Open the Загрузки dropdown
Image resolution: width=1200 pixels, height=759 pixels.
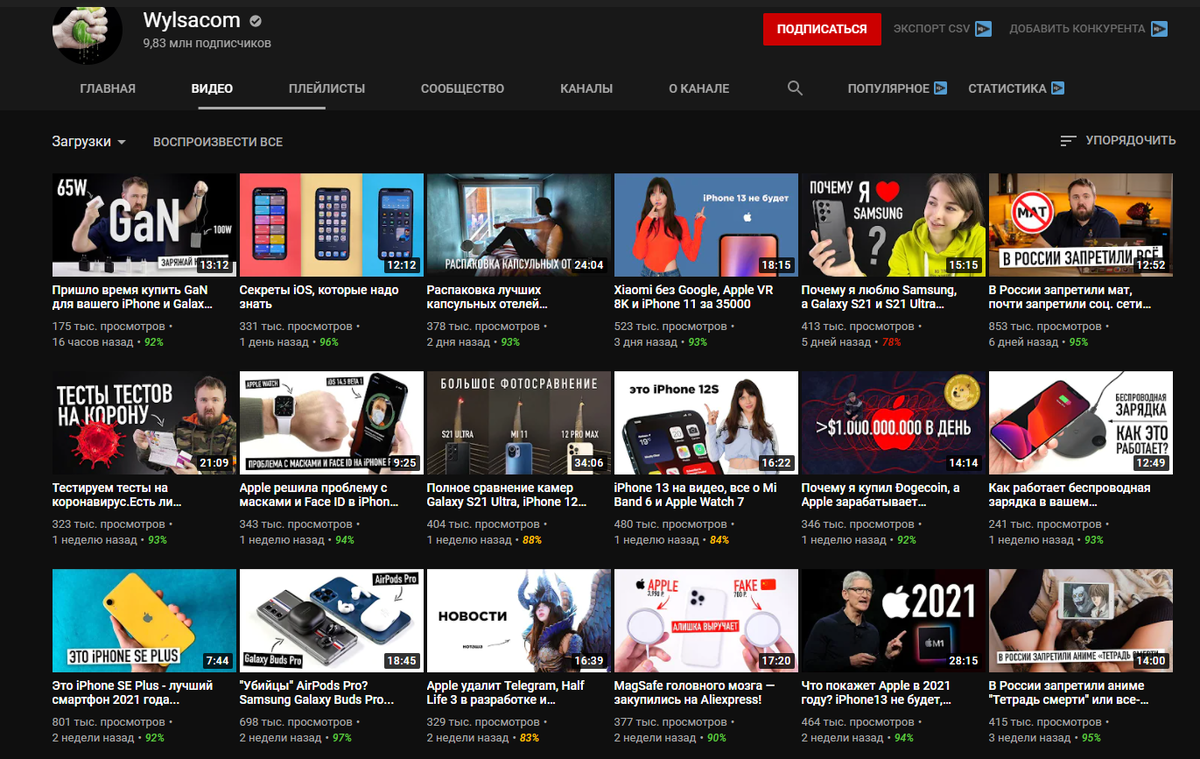tap(89, 142)
